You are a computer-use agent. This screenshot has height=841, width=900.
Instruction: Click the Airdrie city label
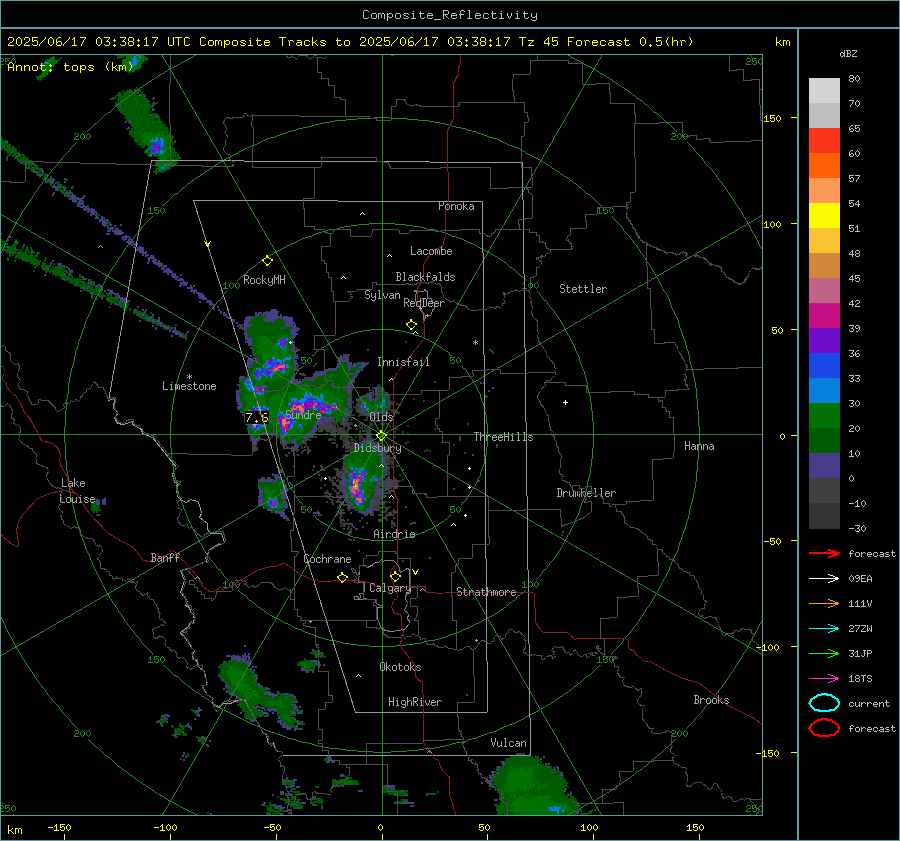pos(394,534)
